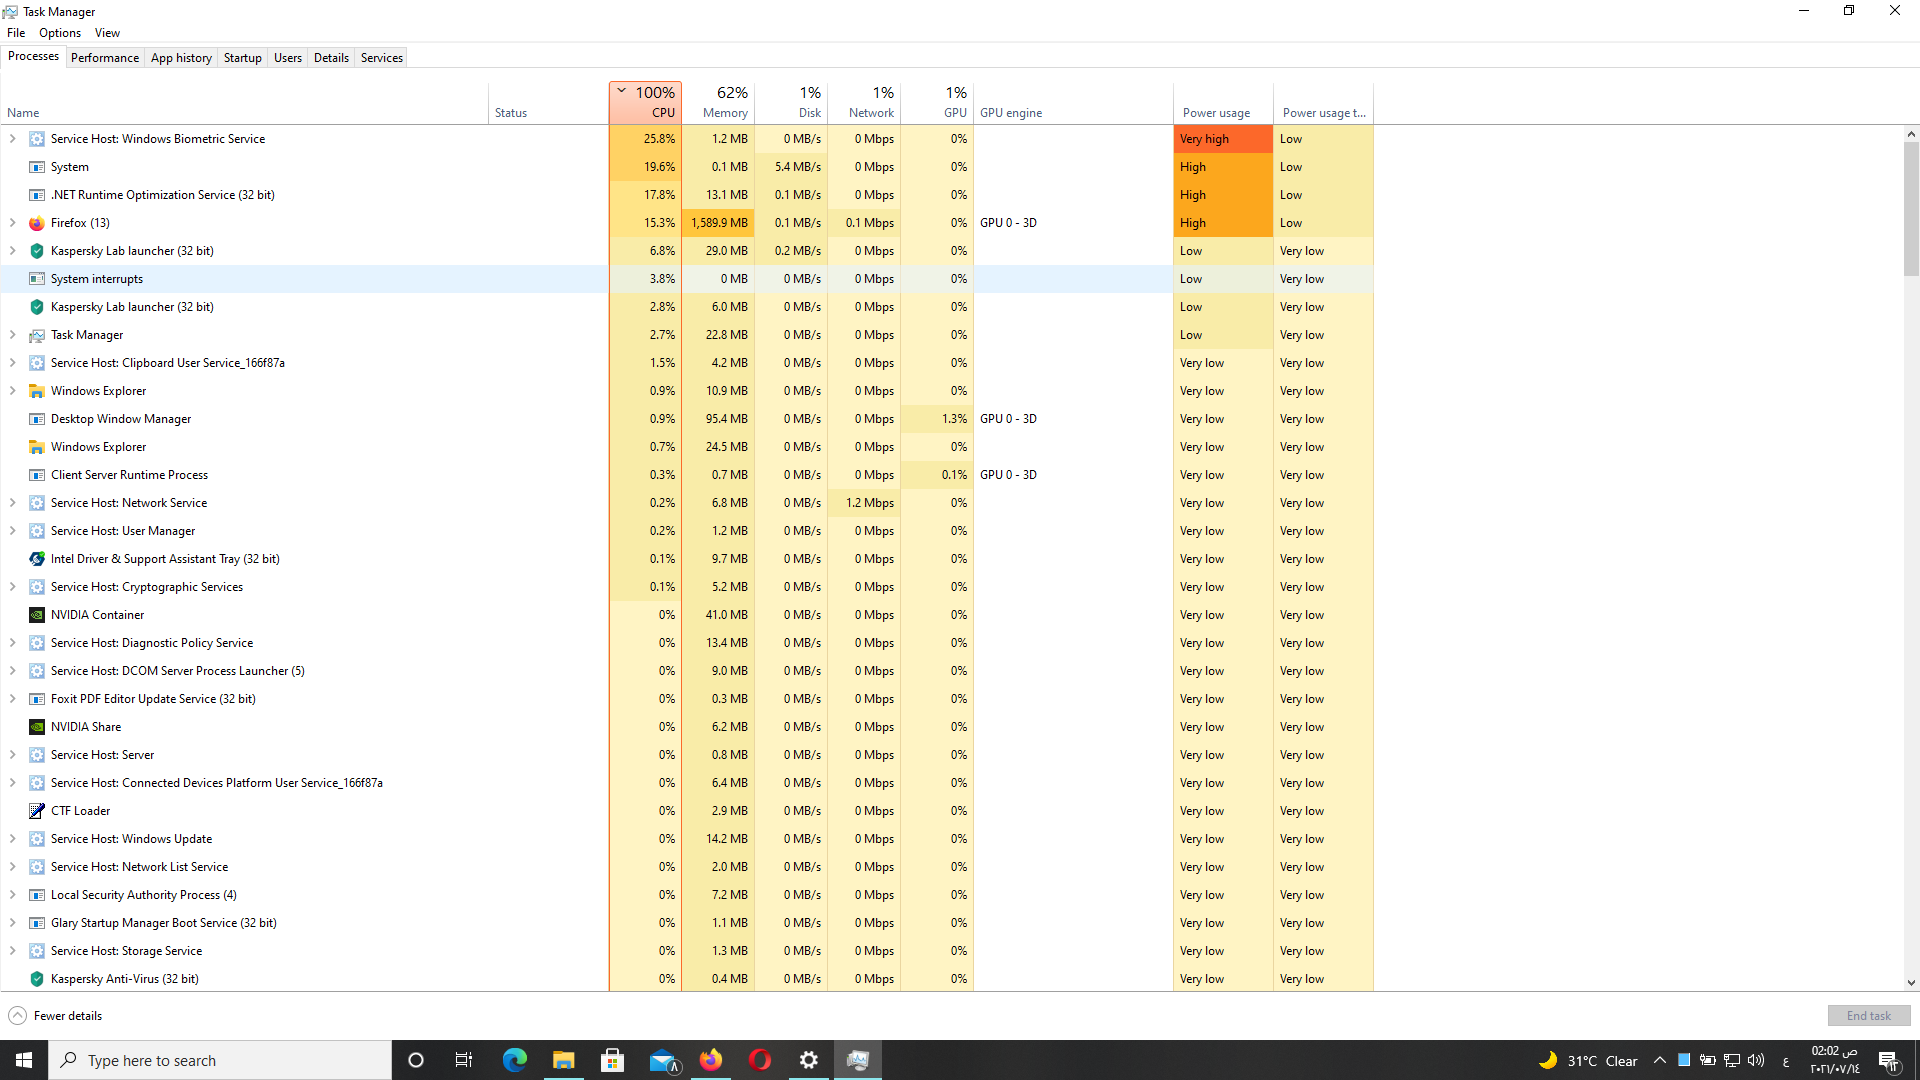Sort by the Power usage column
Image resolution: width=1920 pixels, height=1080 pixels.
[1223, 103]
